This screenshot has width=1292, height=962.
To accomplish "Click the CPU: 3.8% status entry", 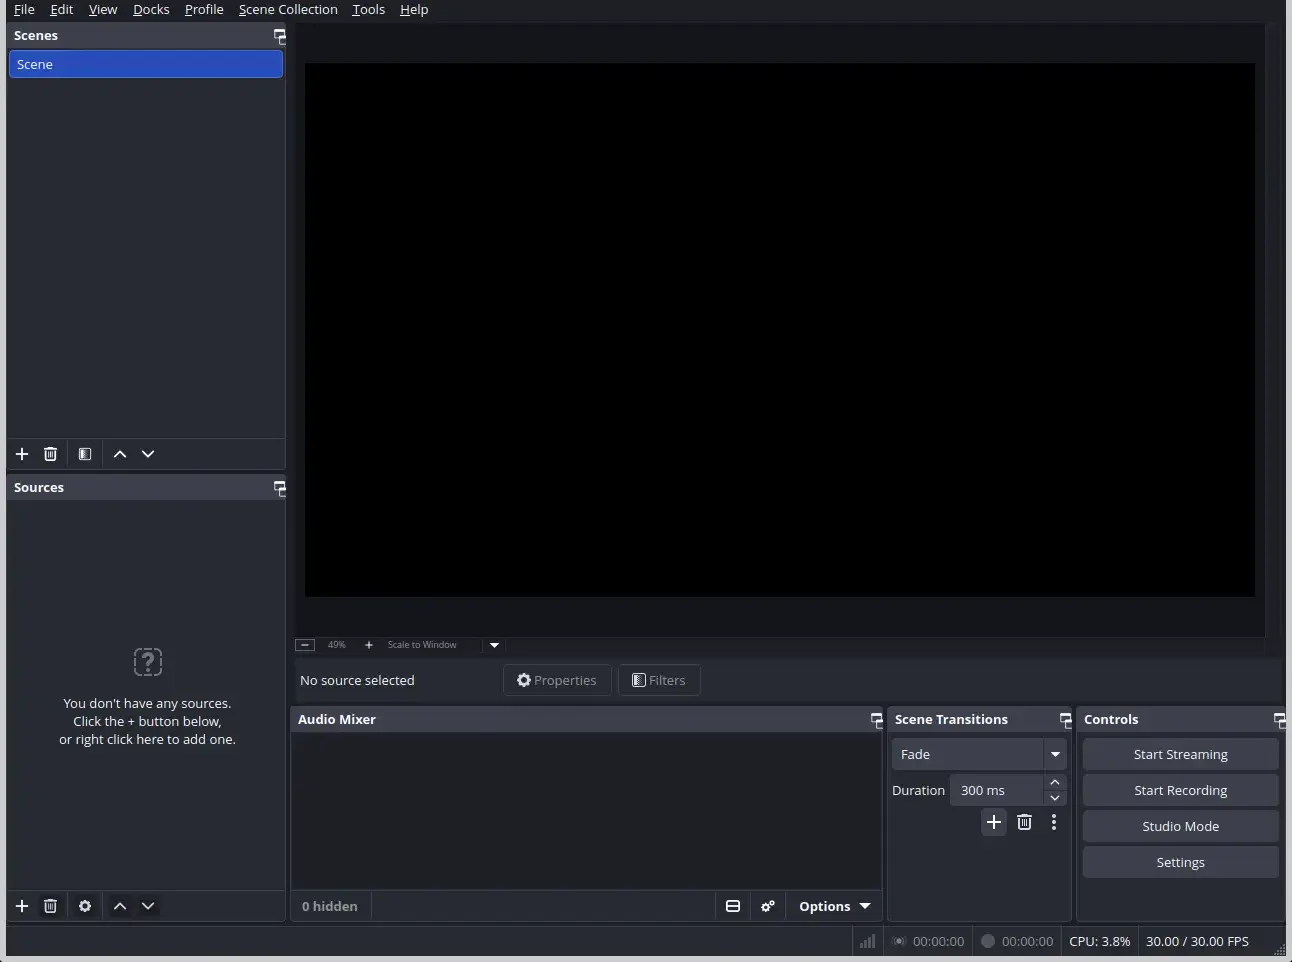I will click(1100, 941).
